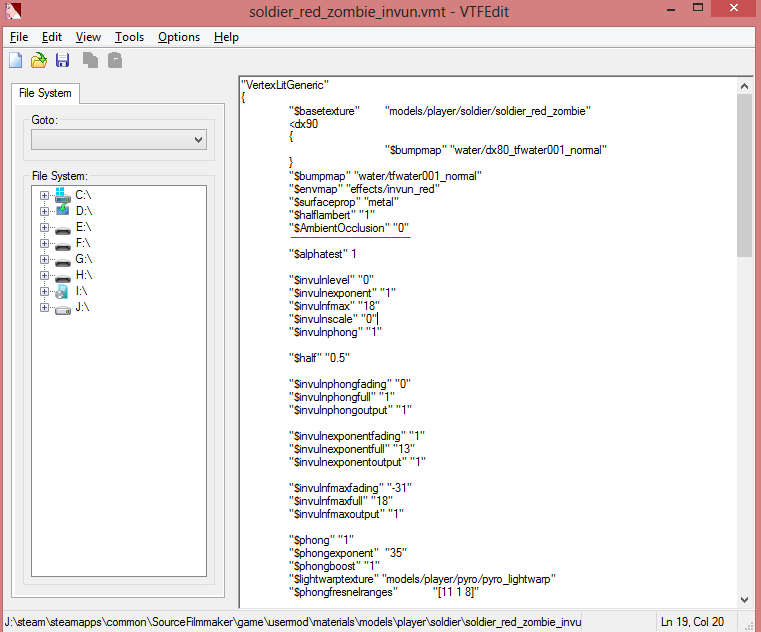Click the "$half" "0.5" line
Viewport: 761px width, 632px height.
(319, 358)
